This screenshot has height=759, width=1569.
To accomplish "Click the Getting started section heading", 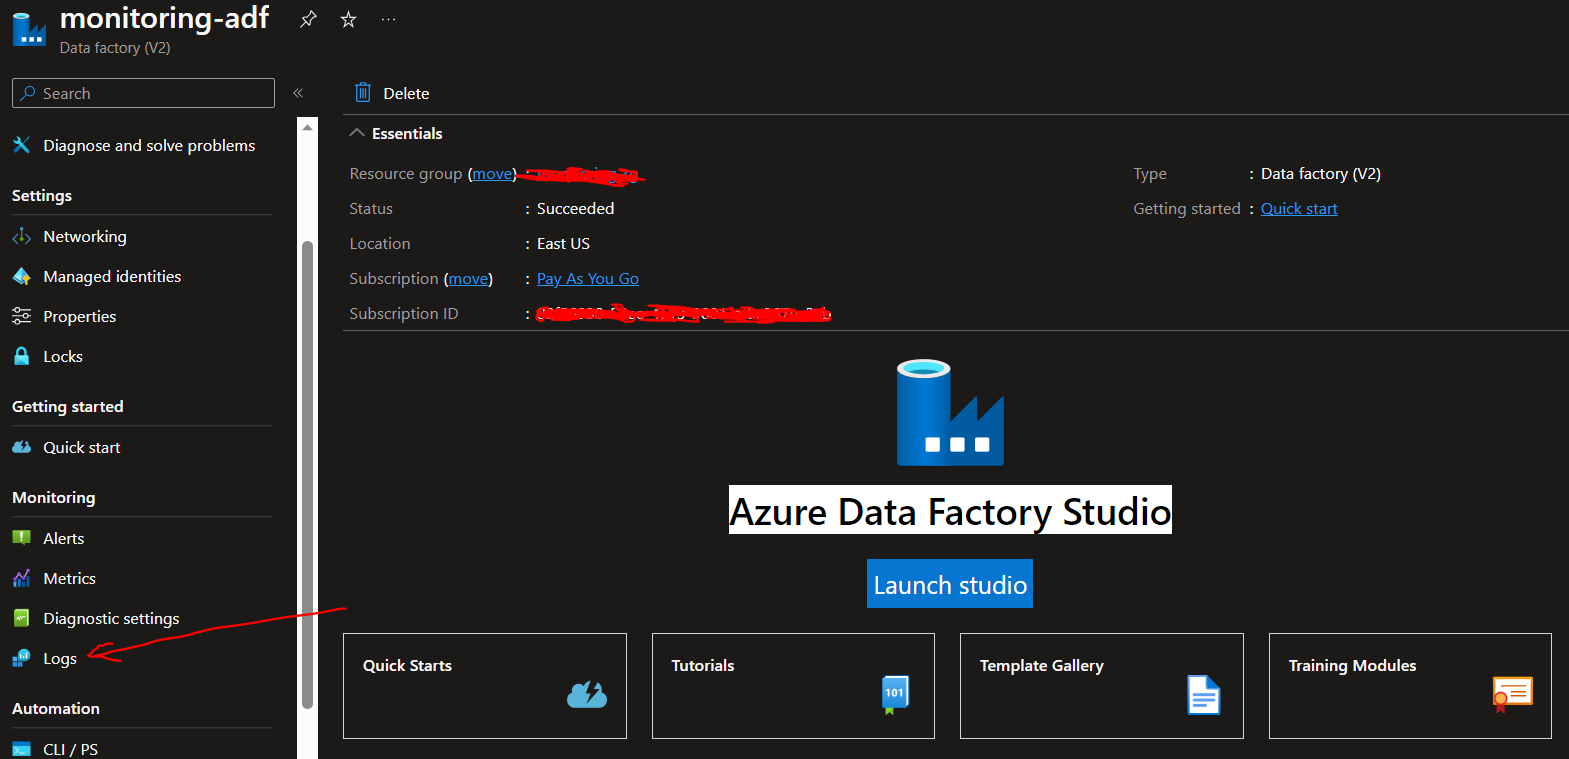I will coord(68,407).
